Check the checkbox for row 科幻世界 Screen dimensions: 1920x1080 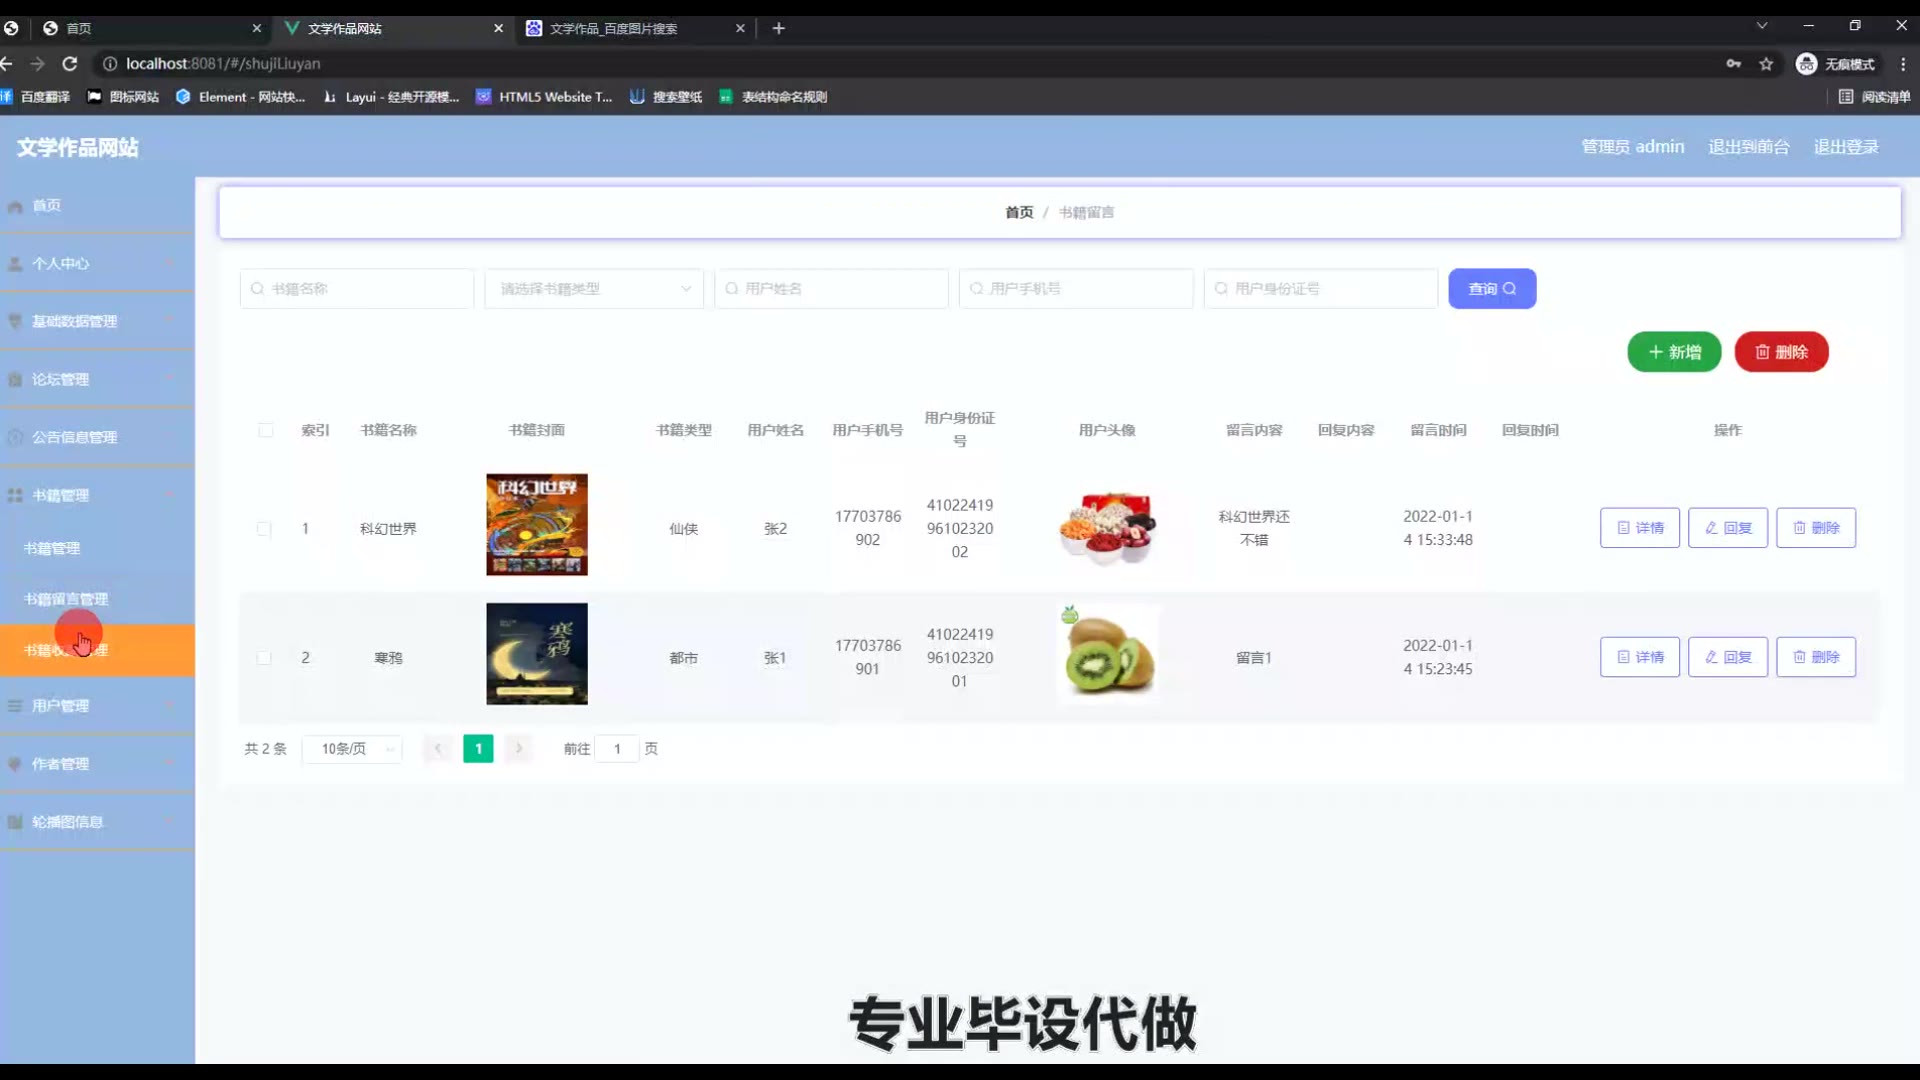pos(264,529)
